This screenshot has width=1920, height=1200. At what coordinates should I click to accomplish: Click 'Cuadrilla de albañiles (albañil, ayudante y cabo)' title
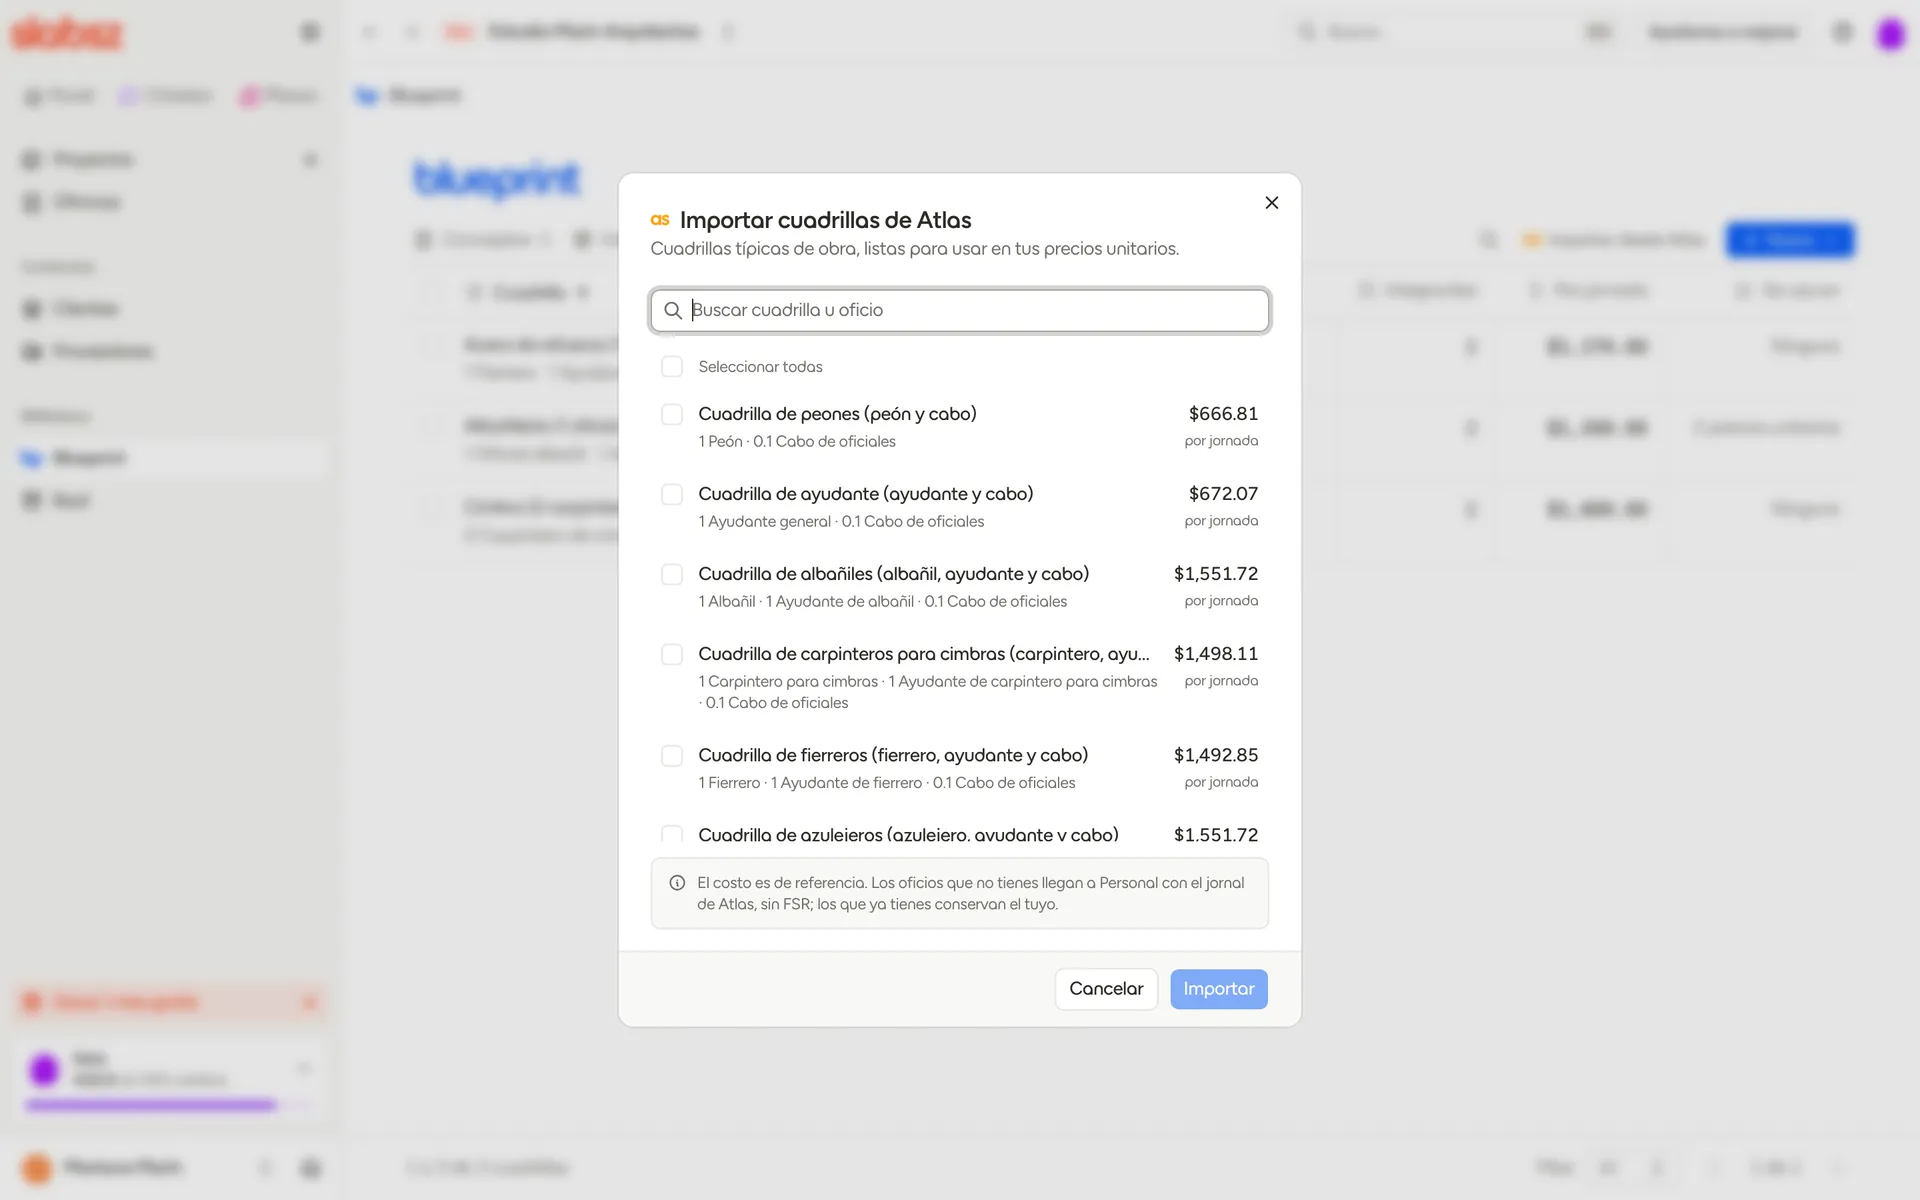(x=894, y=574)
